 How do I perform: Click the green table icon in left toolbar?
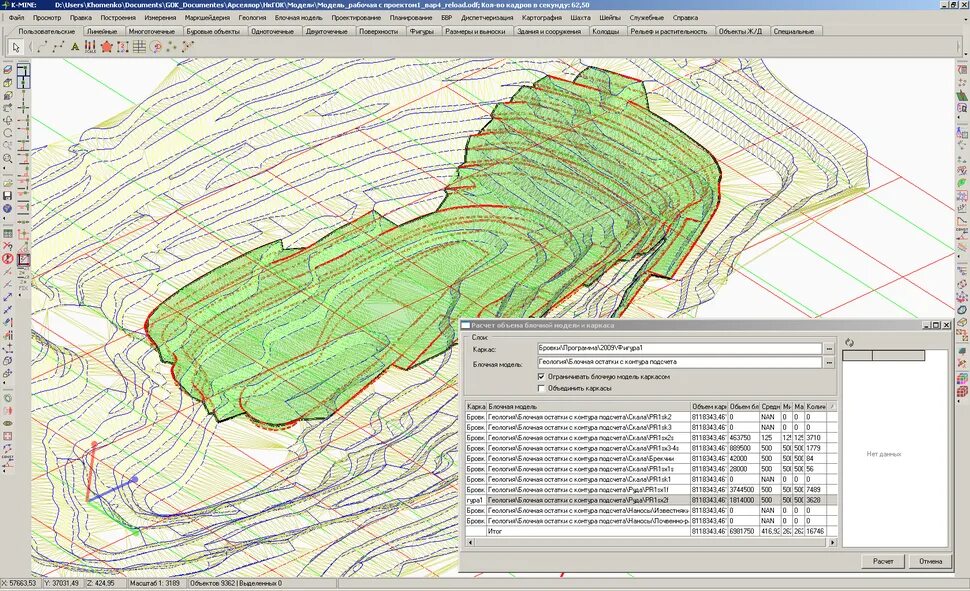pyautogui.click(x=7, y=234)
